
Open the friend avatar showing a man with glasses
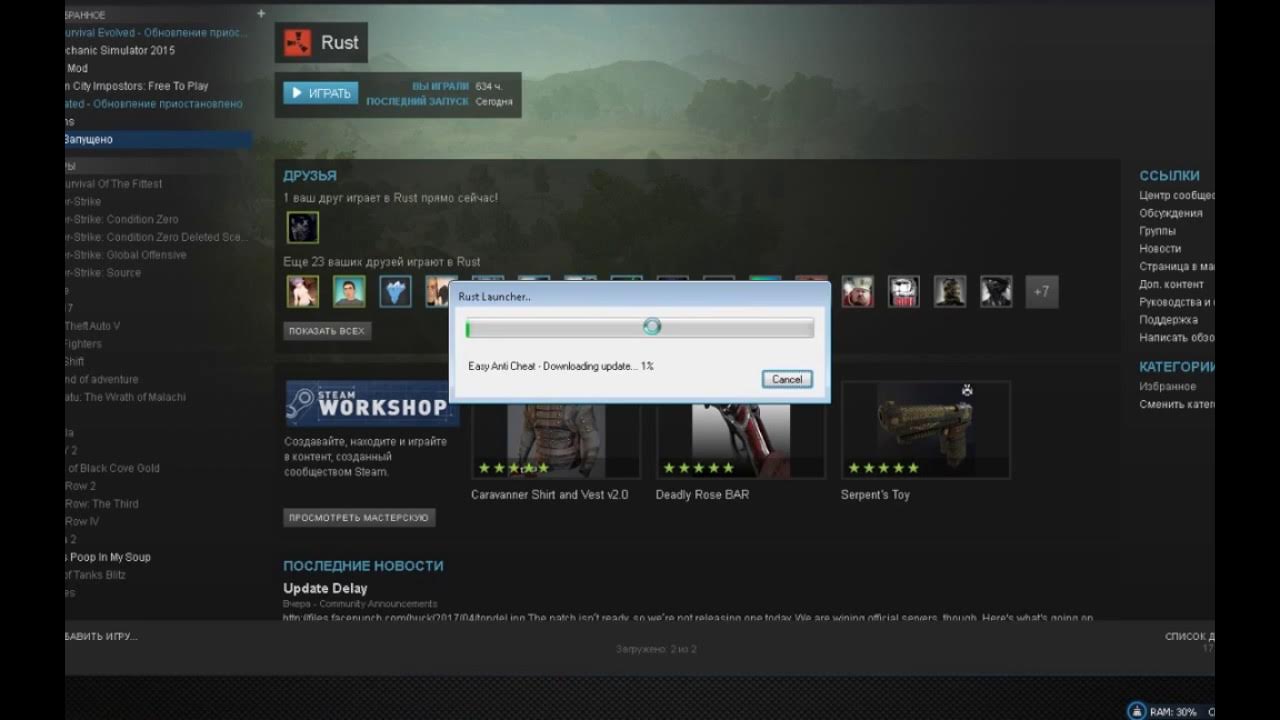point(349,291)
